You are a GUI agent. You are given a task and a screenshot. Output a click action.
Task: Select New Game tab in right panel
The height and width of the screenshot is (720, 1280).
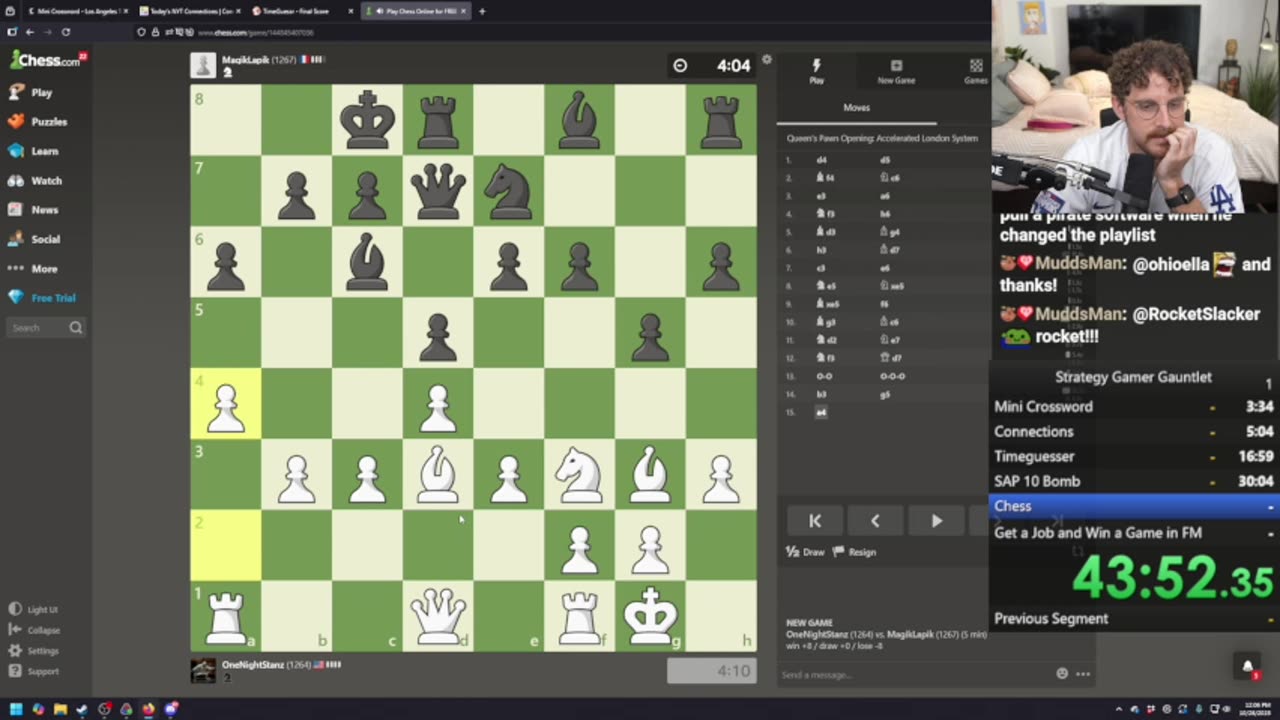coord(896,71)
